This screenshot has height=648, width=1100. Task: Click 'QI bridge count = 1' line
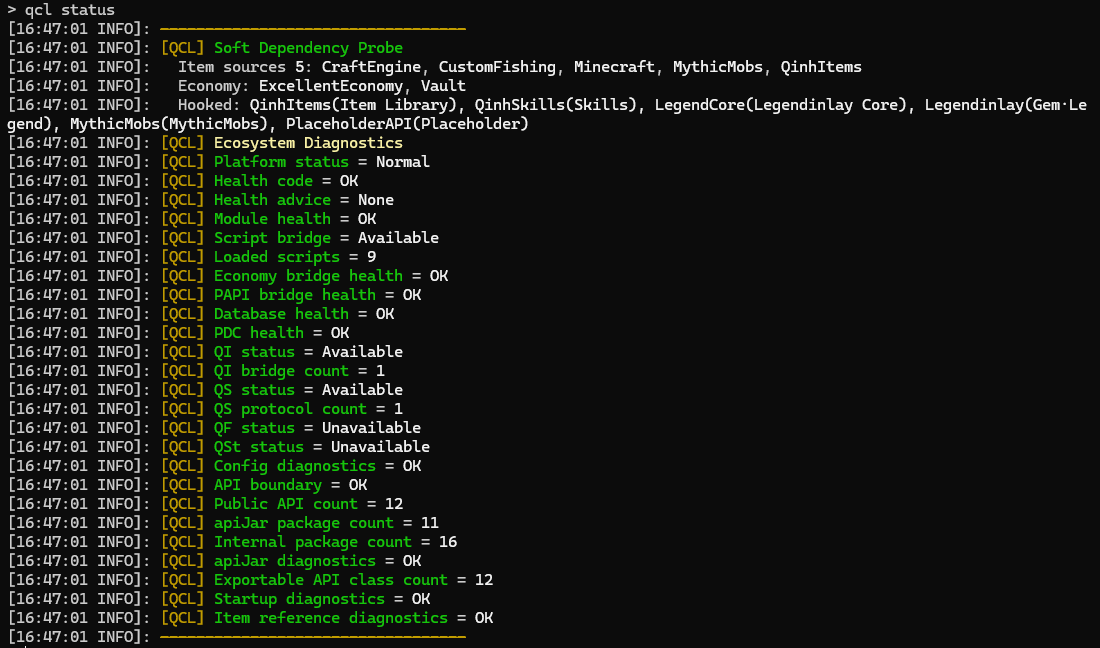pos(300,370)
